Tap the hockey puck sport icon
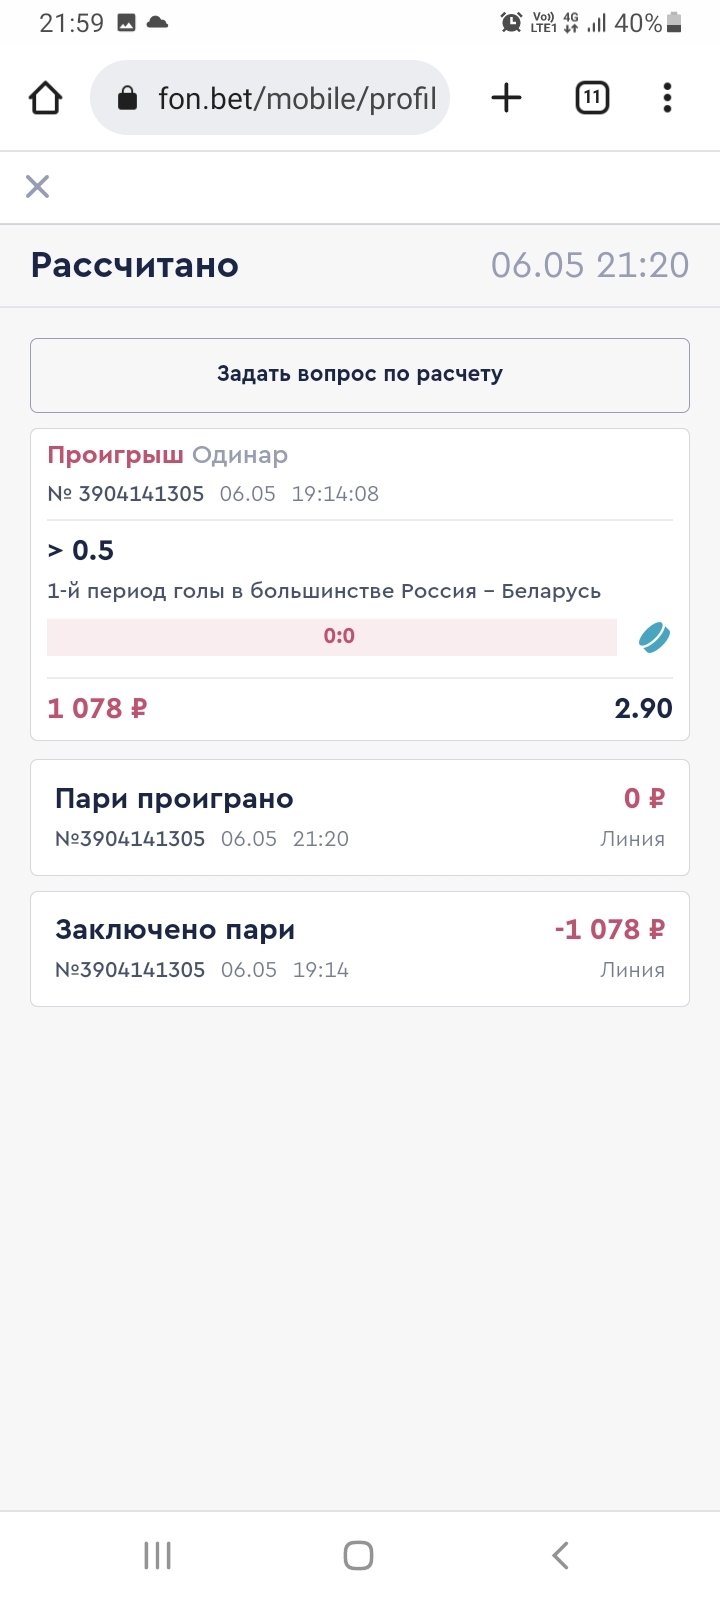This screenshot has width=720, height=1600. [x=654, y=637]
